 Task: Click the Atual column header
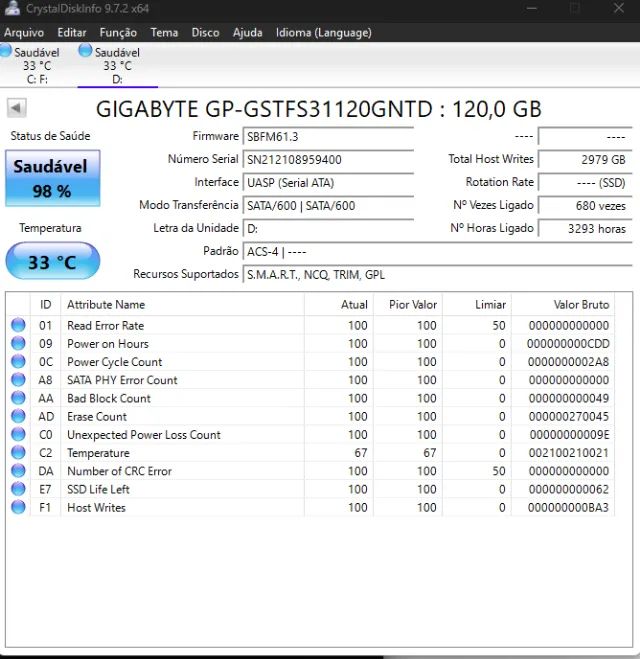coord(339,304)
